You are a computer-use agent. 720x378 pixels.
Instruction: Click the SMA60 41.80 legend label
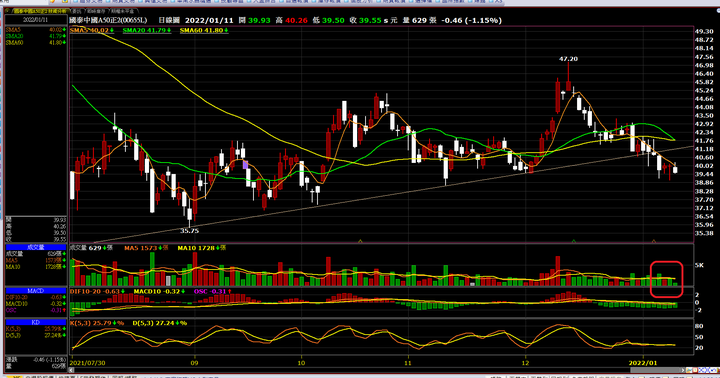pyautogui.click(x=204, y=30)
